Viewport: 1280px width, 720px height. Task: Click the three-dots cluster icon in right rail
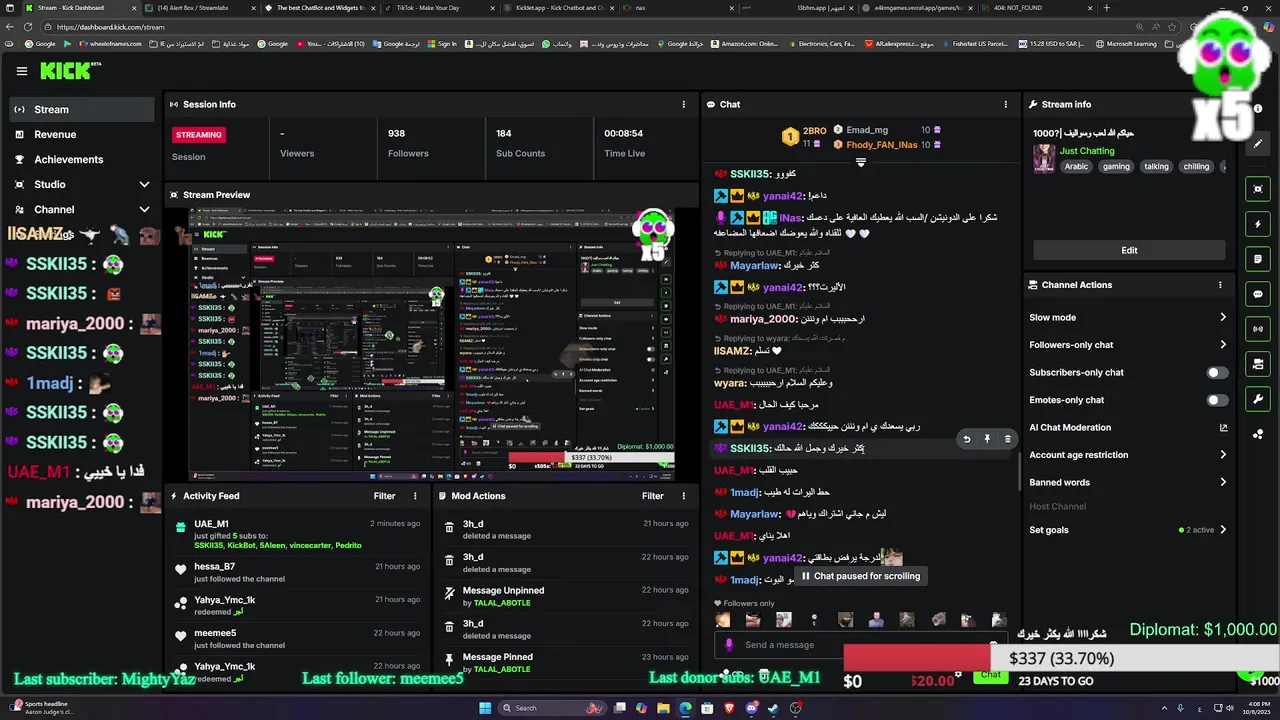coord(1258,434)
